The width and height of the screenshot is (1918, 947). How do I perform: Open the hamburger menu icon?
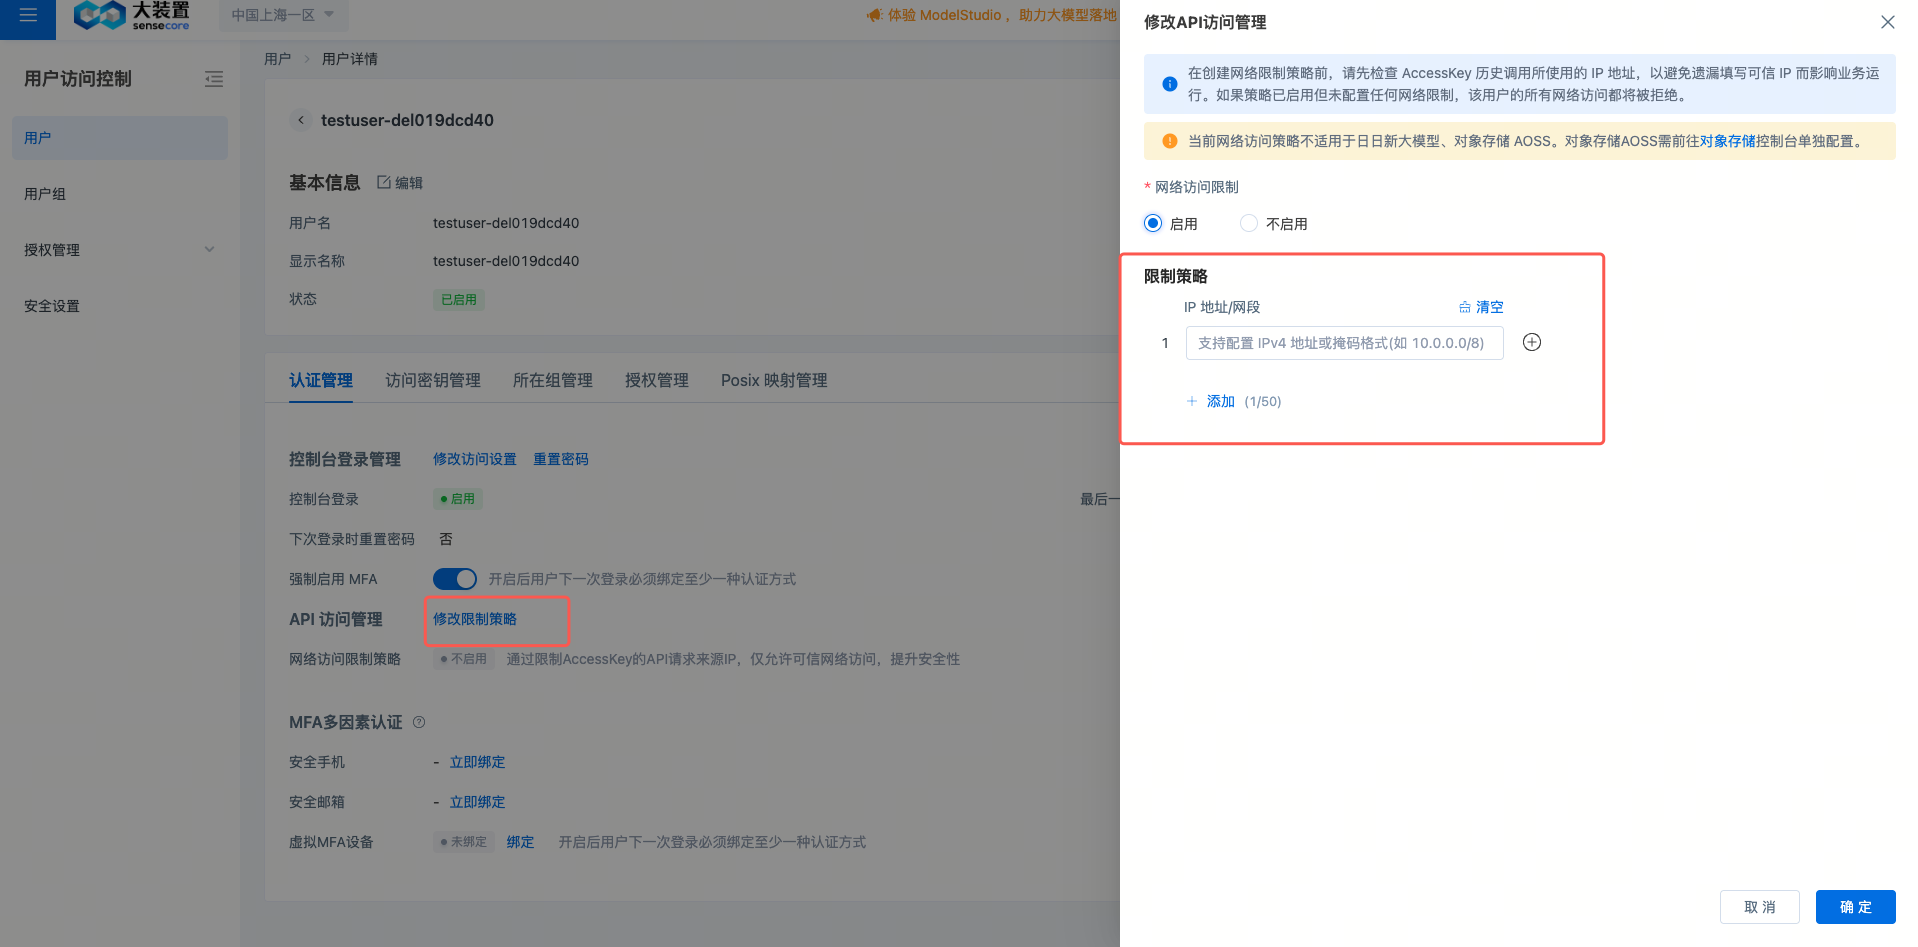tap(28, 15)
